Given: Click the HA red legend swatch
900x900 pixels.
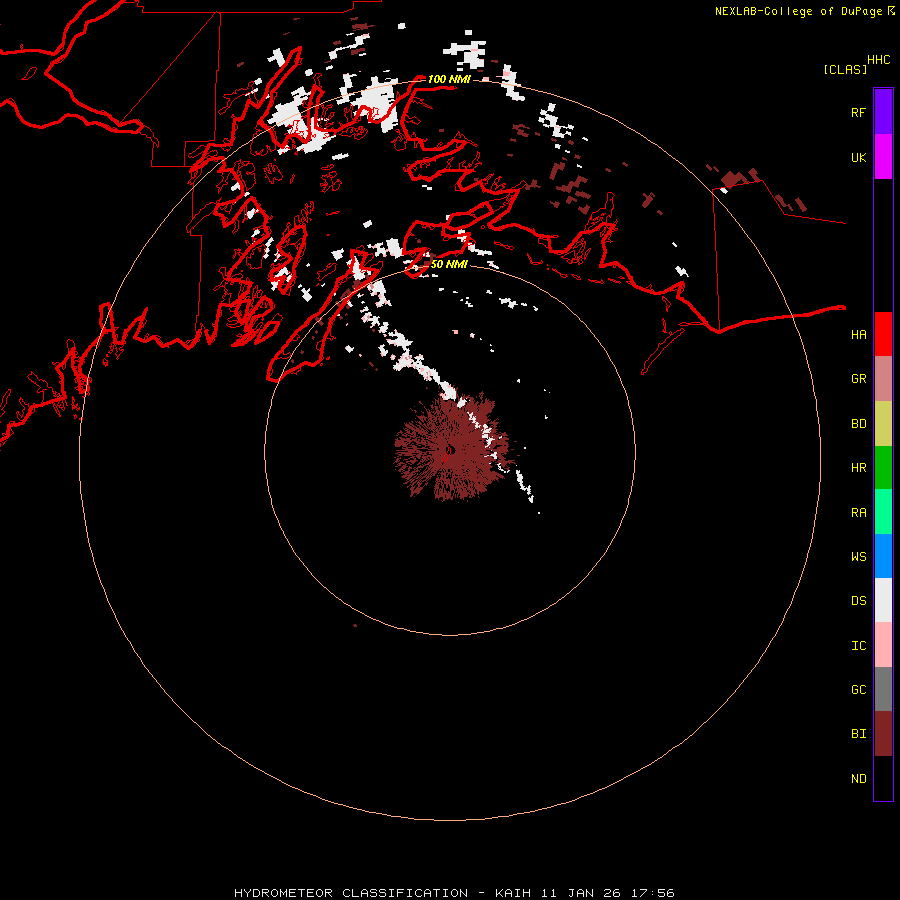Looking at the screenshot, I should [x=883, y=334].
